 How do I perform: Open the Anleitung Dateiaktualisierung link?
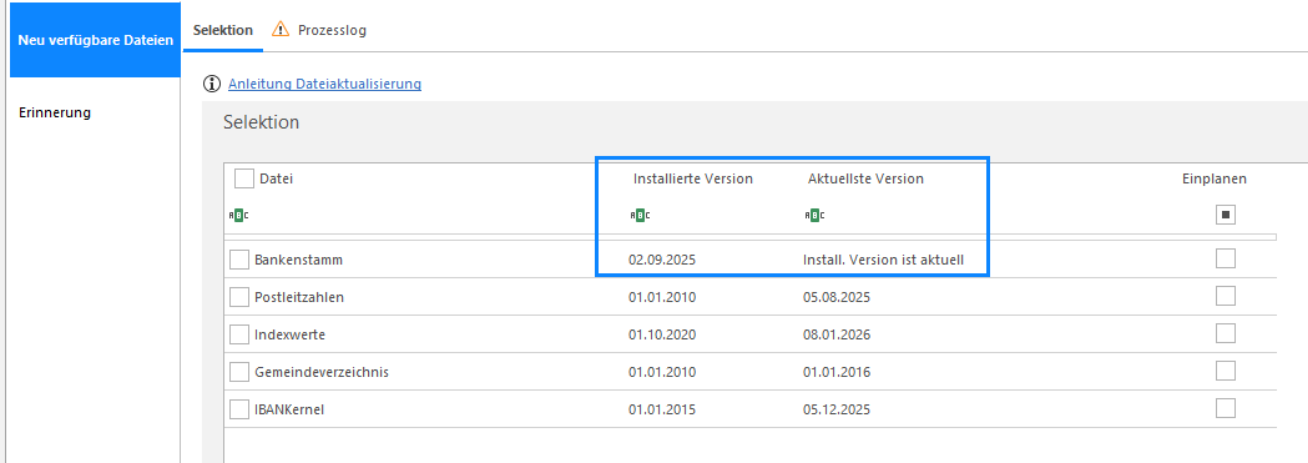tap(325, 84)
